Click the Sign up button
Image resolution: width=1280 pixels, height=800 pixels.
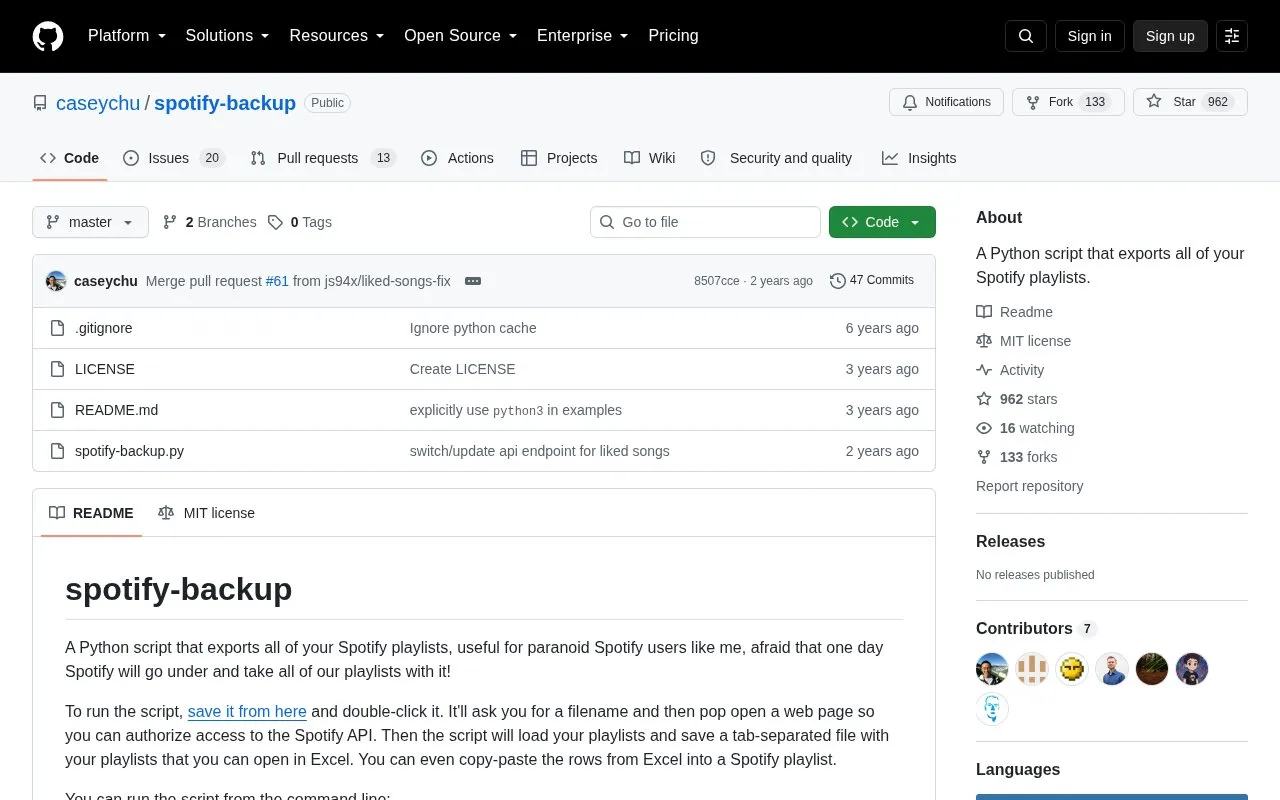point(1170,36)
